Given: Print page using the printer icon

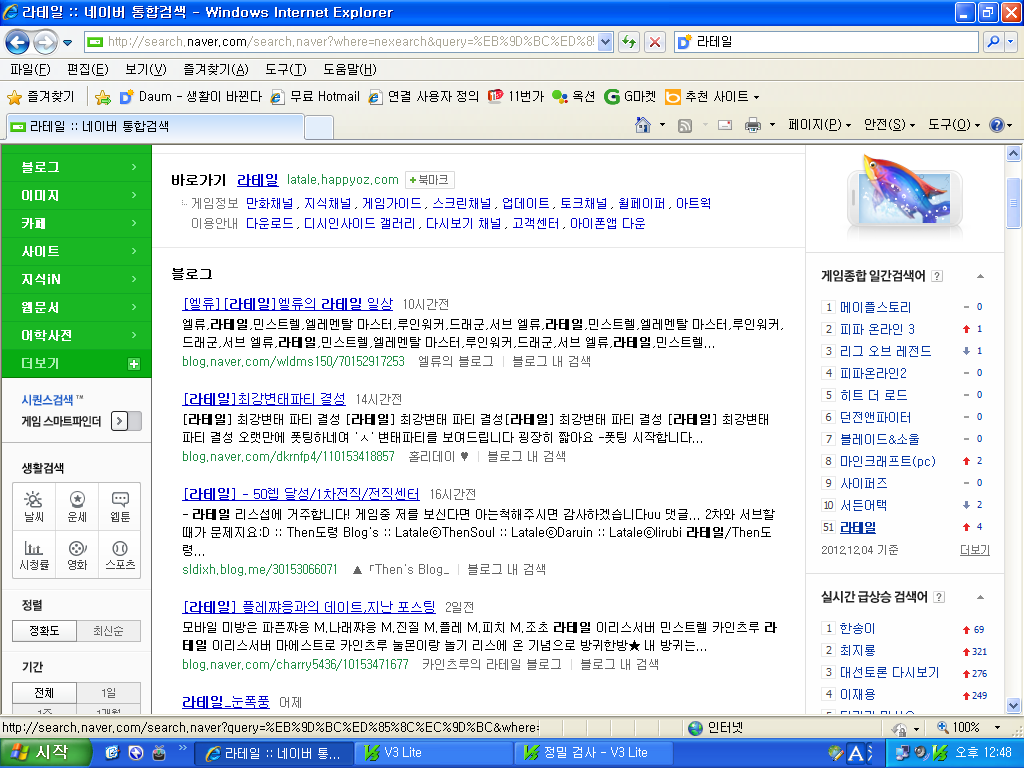Looking at the screenshot, I should pos(753,125).
